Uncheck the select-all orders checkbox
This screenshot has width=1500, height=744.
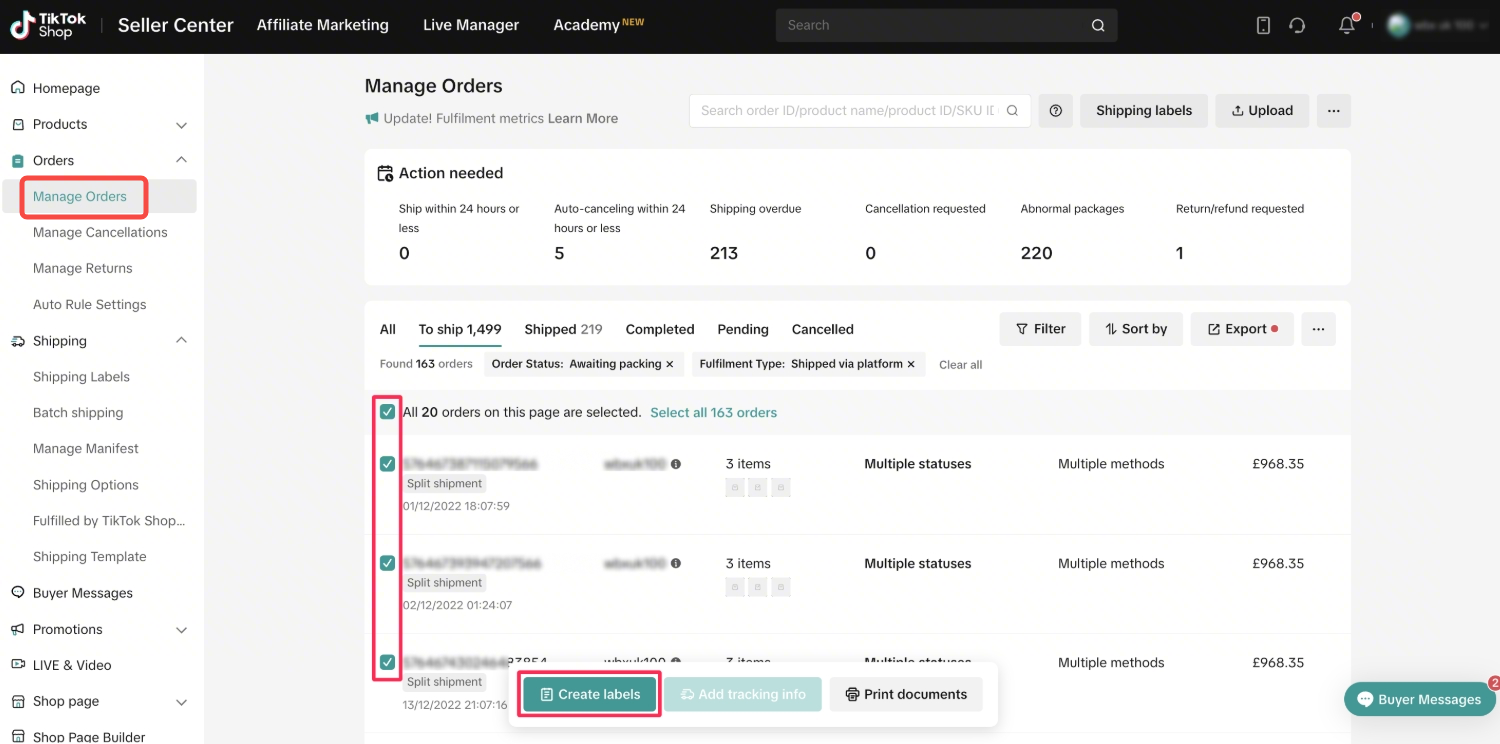point(388,412)
